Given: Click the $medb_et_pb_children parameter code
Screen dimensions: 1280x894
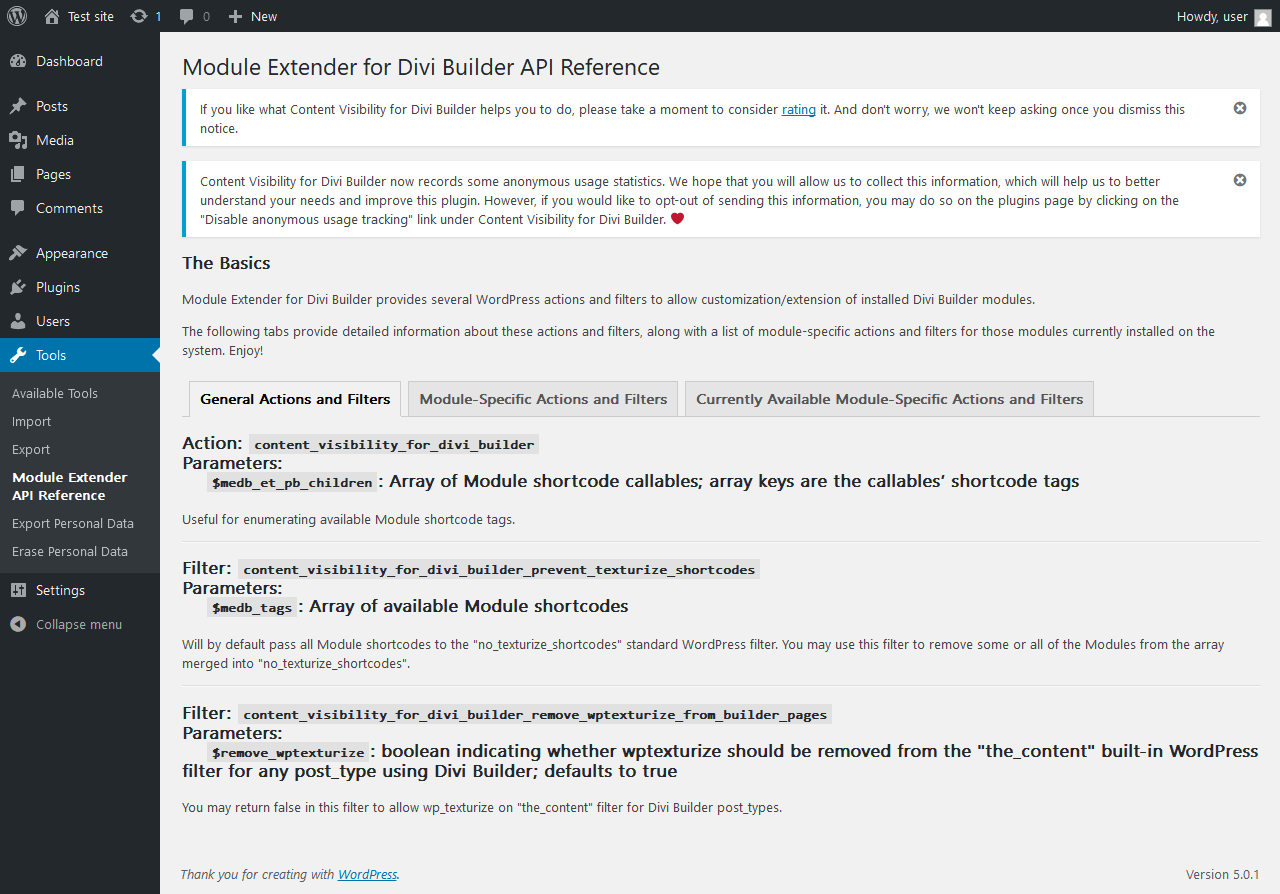Looking at the screenshot, I should tap(293, 483).
